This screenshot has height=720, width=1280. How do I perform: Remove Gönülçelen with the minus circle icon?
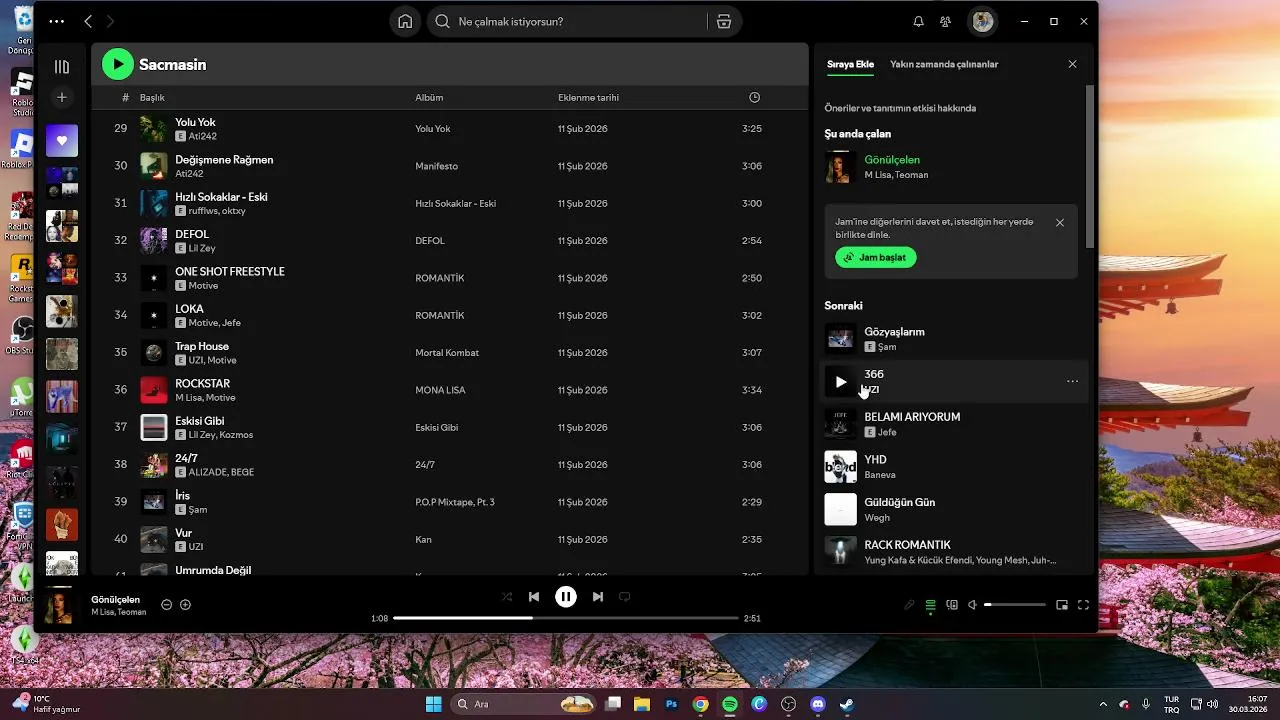167,605
